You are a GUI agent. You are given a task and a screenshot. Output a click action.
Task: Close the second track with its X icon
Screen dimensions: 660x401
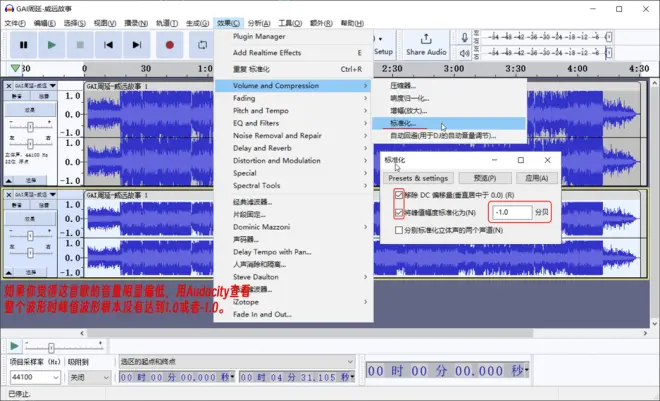coord(8,194)
